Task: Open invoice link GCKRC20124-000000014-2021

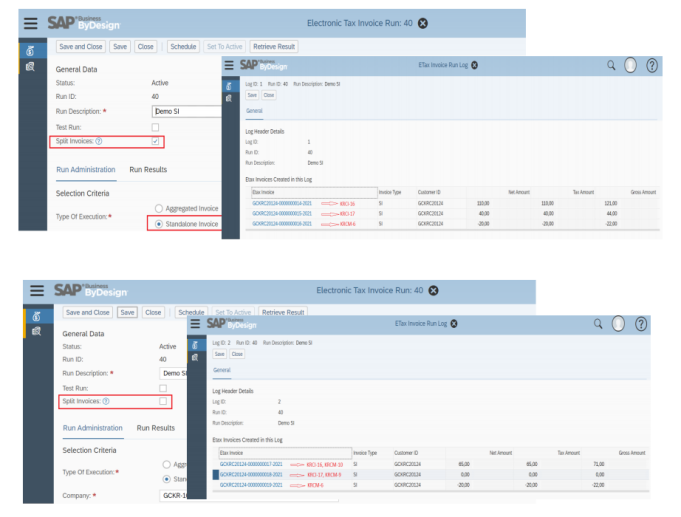Action: pyautogui.click(x=283, y=203)
